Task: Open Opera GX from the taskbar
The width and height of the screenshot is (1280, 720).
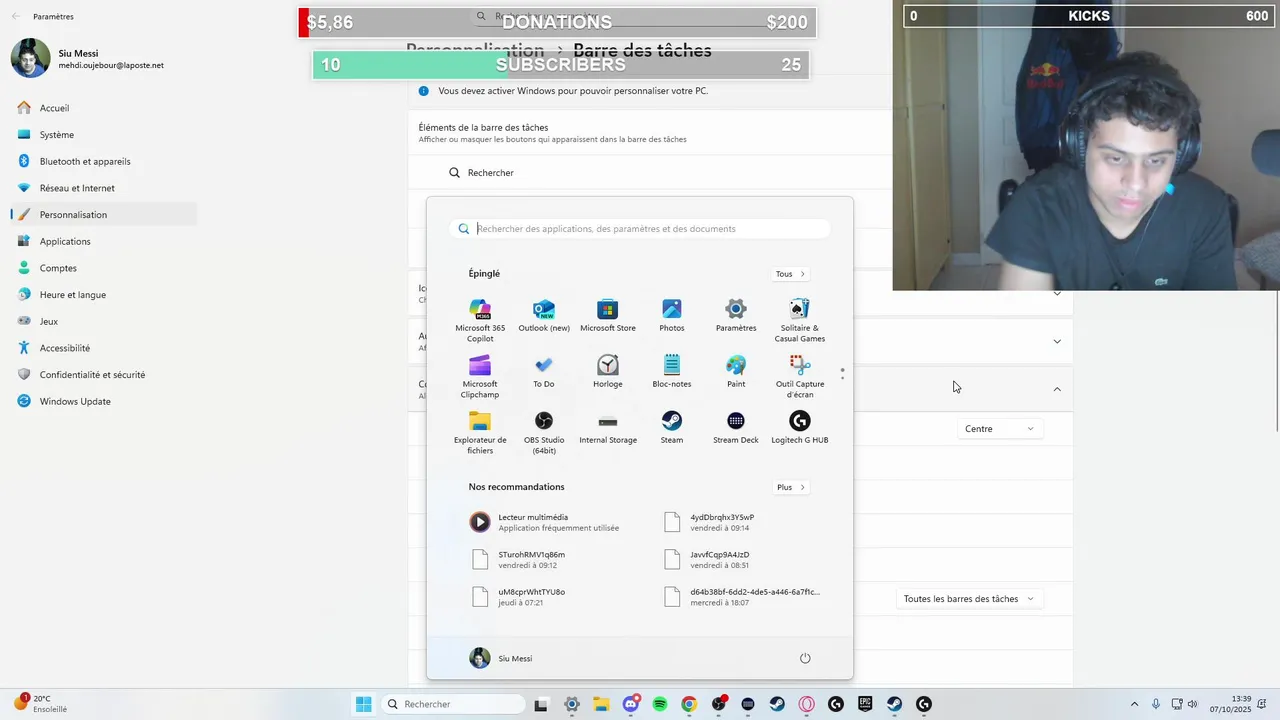Action: click(x=807, y=704)
